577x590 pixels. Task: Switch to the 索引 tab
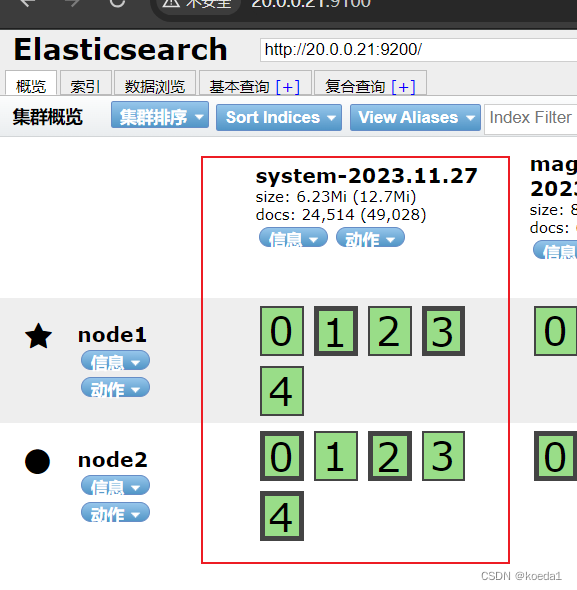point(85,84)
